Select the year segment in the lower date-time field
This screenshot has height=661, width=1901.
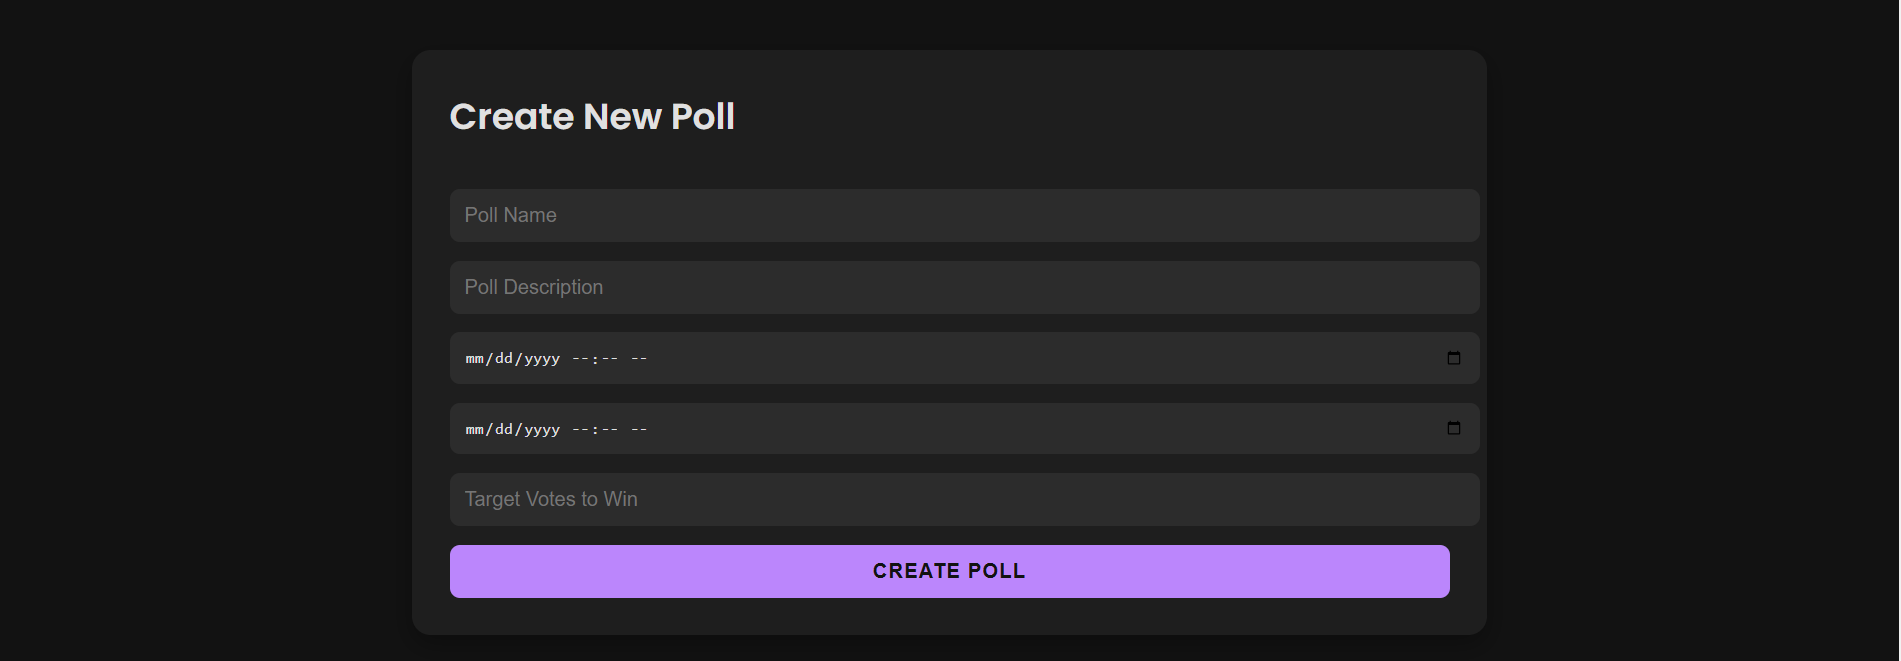pyautogui.click(x=542, y=430)
